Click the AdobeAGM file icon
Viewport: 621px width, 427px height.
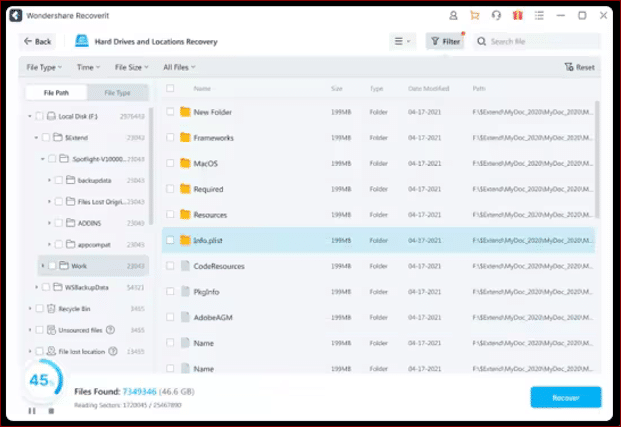[185, 317]
